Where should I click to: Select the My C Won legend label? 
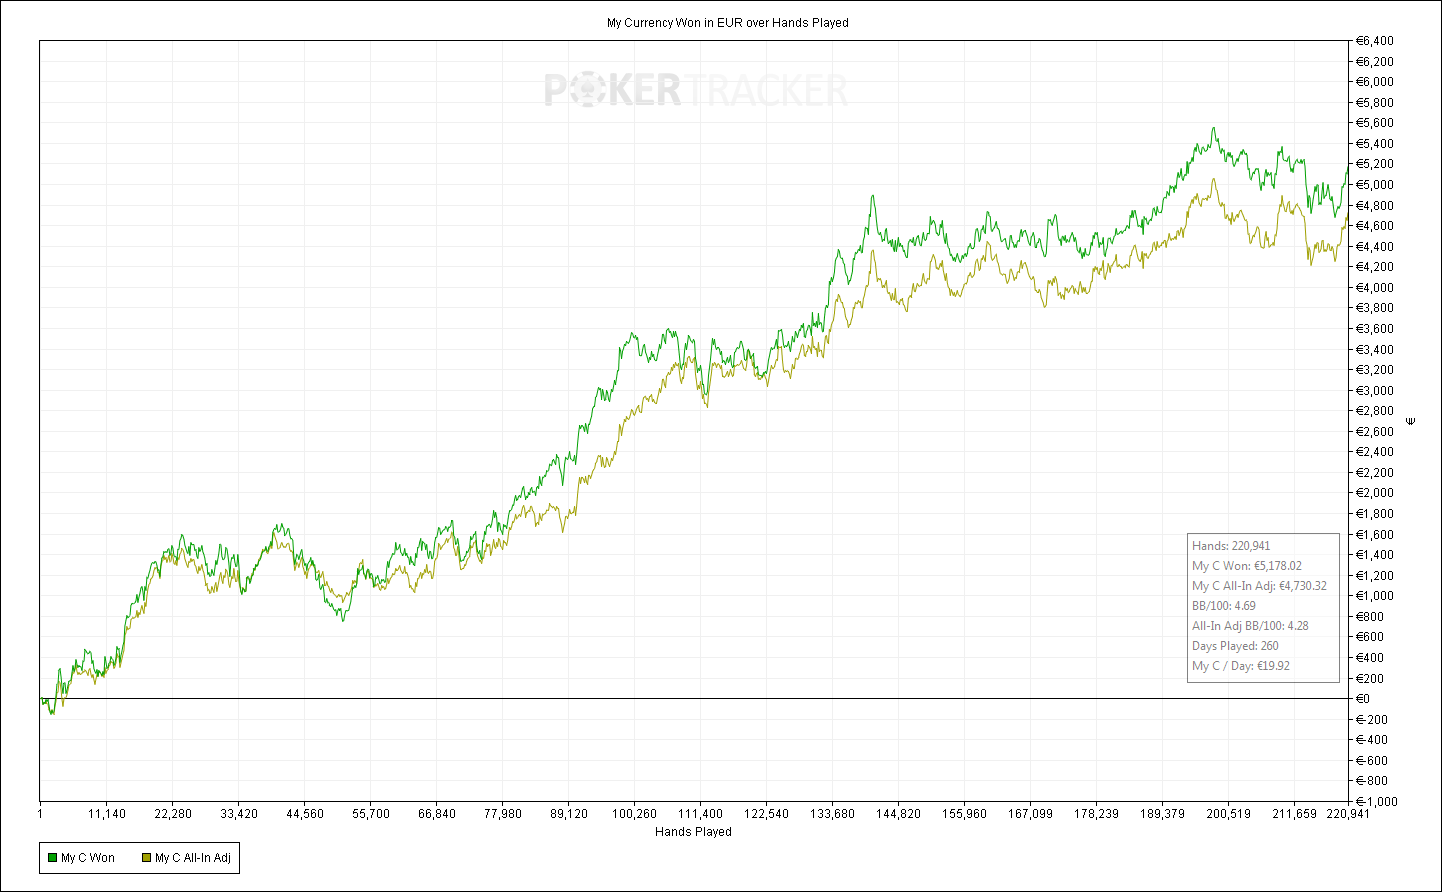(x=88, y=858)
